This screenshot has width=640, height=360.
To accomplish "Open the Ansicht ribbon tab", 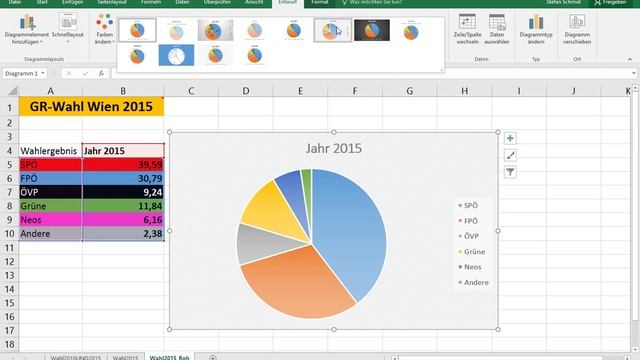I will pyautogui.click(x=254, y=2).
